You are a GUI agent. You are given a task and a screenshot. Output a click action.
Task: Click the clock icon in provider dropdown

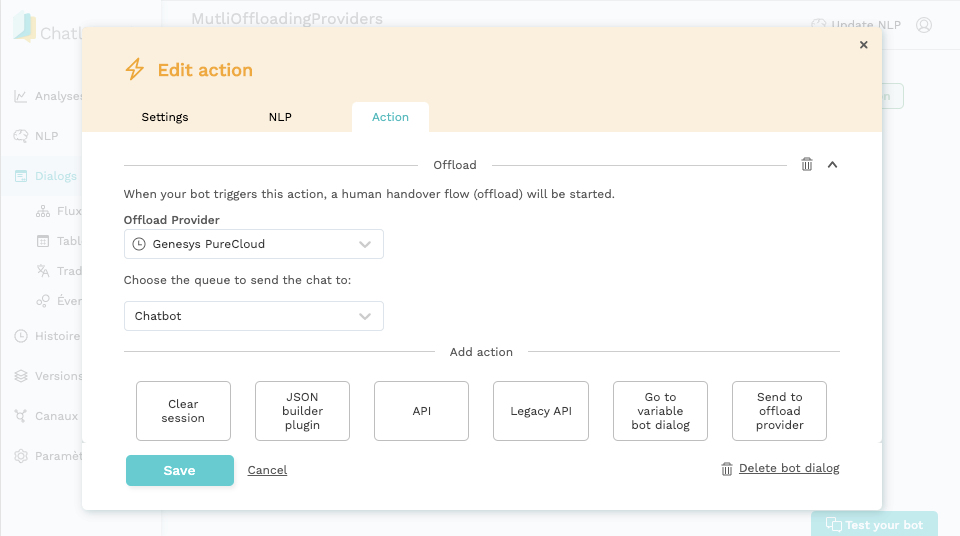139,244
